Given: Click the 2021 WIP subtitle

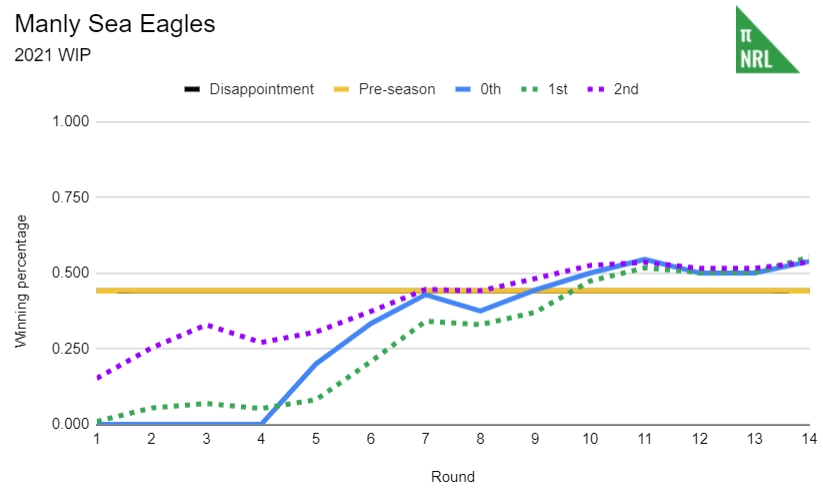Looking at the screenshot, I should 53,54.
